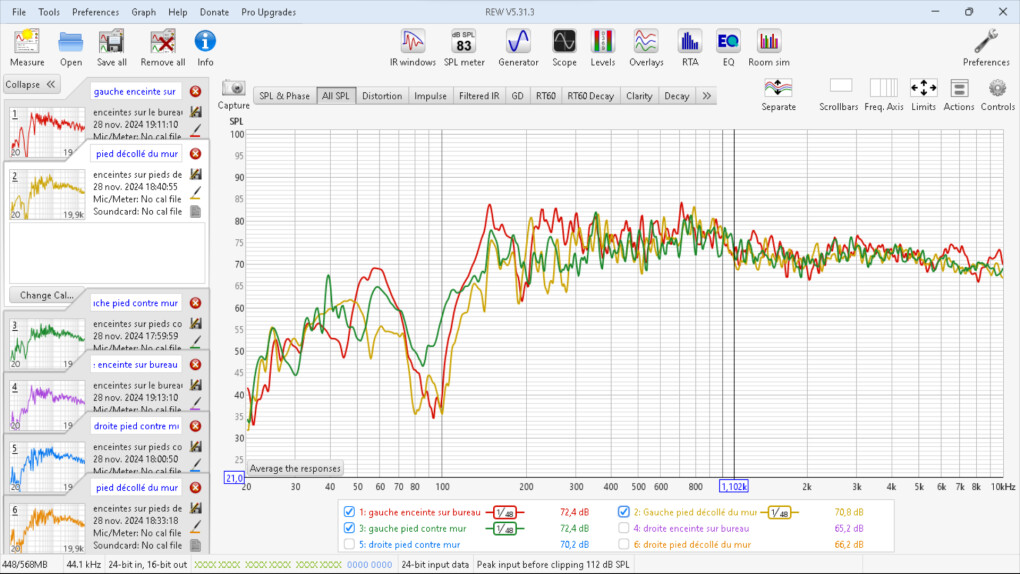Open the notes page icon of measurement 2
The image size is (1020, 574).
(x=195, y=212)
